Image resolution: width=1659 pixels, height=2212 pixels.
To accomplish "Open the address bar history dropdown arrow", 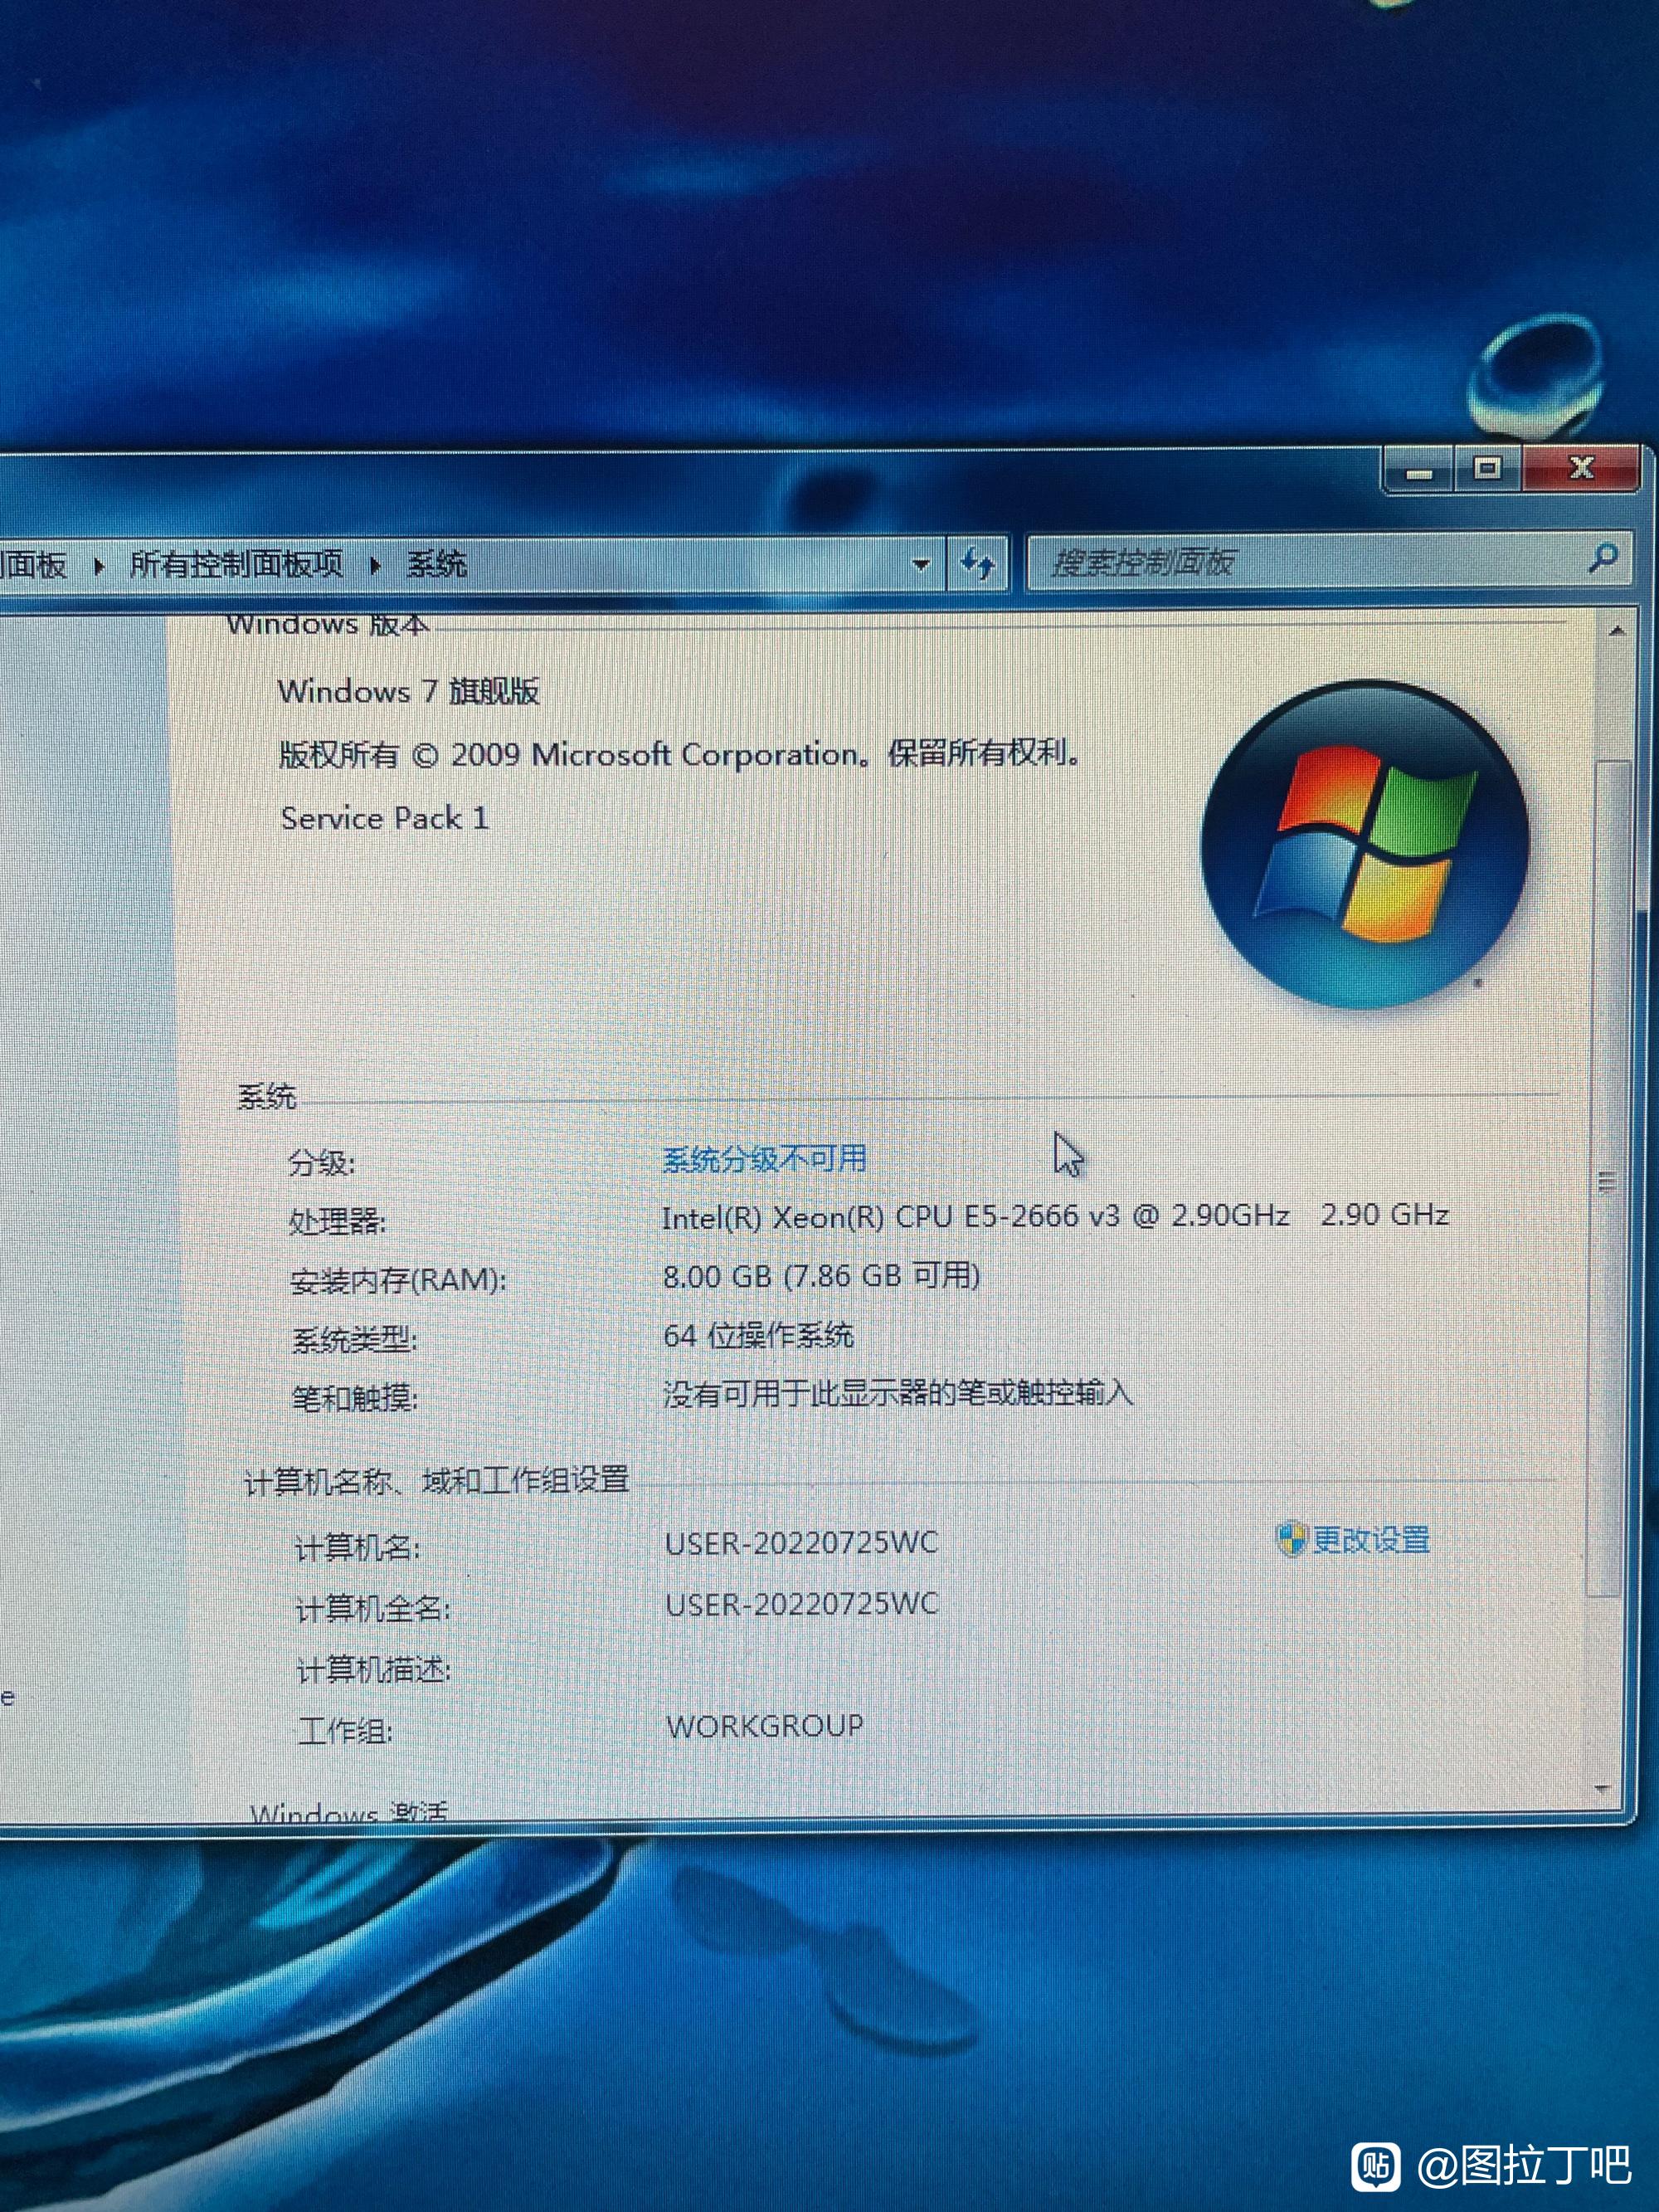I will tap(921, 564).
